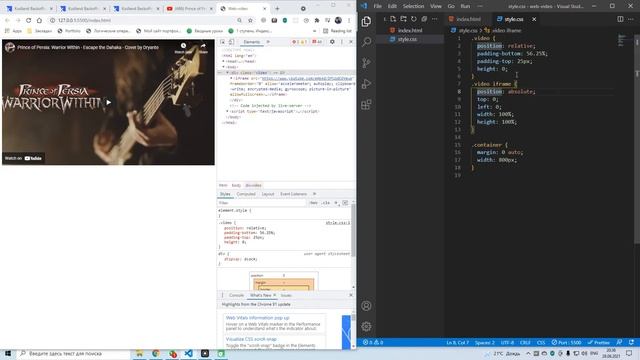Open the Search view in VS Code
Viewport: 640px width, 360px height.
tap(366, 42)
